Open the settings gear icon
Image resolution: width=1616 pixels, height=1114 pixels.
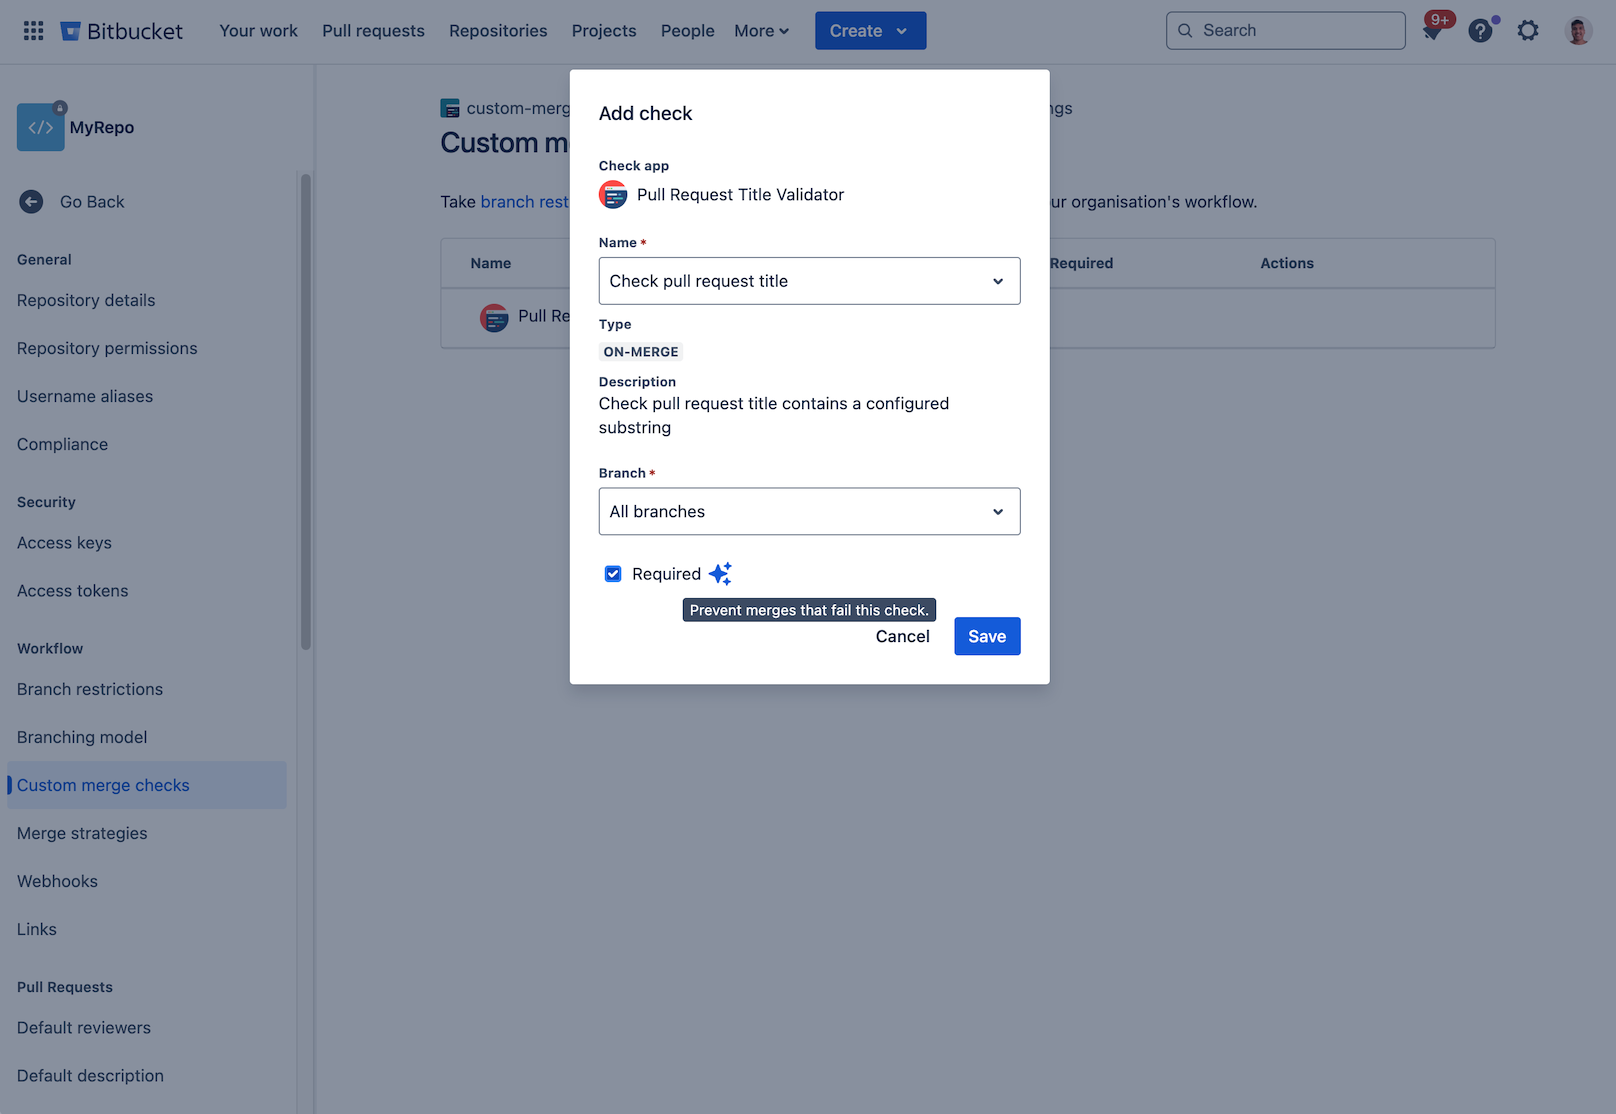tap(1528, 30)
